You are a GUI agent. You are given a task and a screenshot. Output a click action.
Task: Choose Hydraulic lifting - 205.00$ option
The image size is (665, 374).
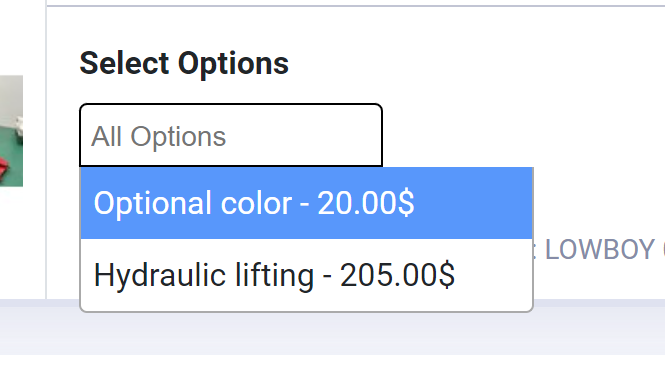coord(306,275)
